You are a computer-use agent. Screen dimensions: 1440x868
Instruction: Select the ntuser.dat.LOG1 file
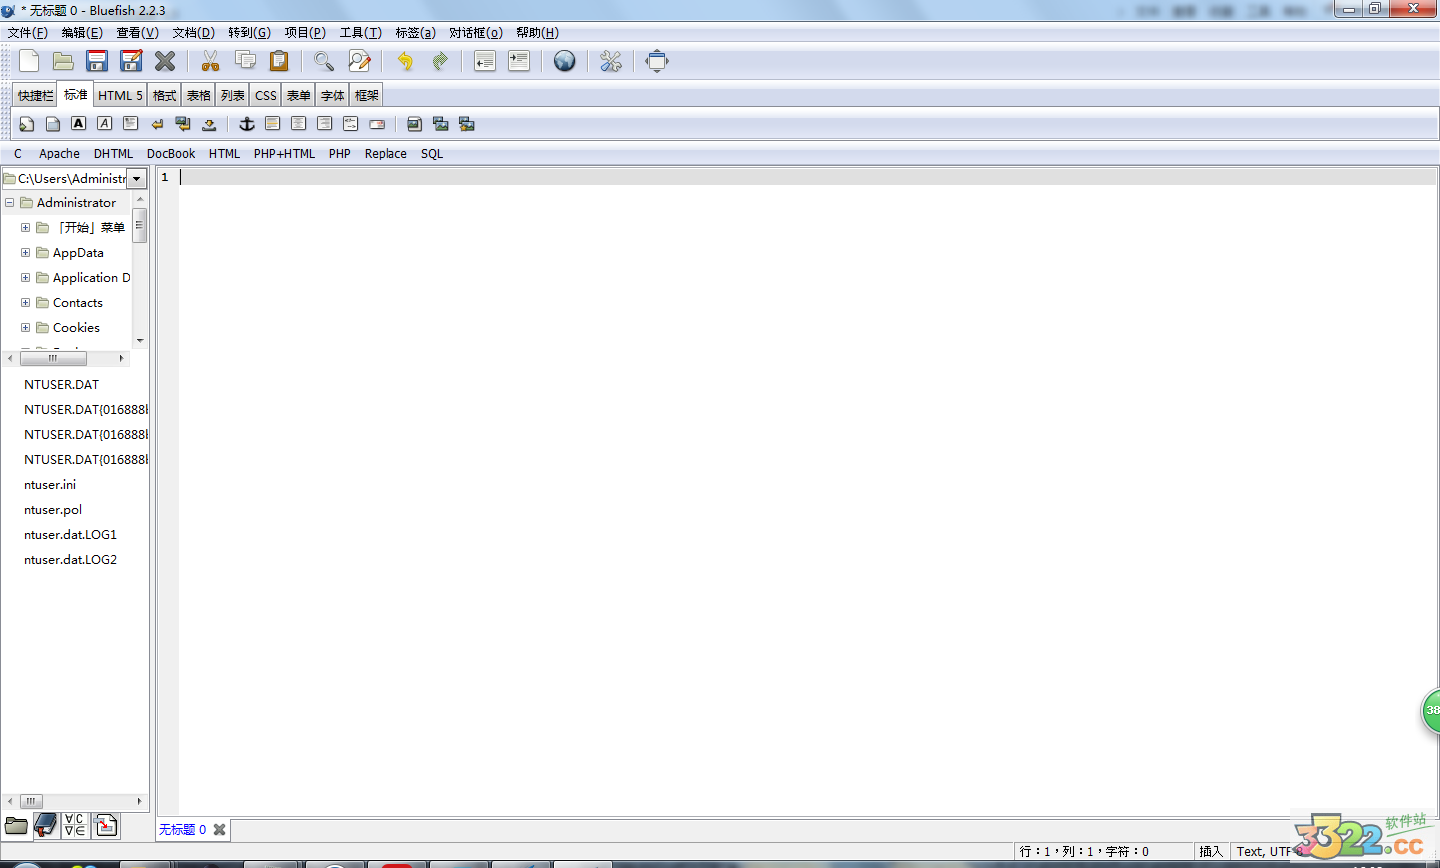click(x=70, y=535)
